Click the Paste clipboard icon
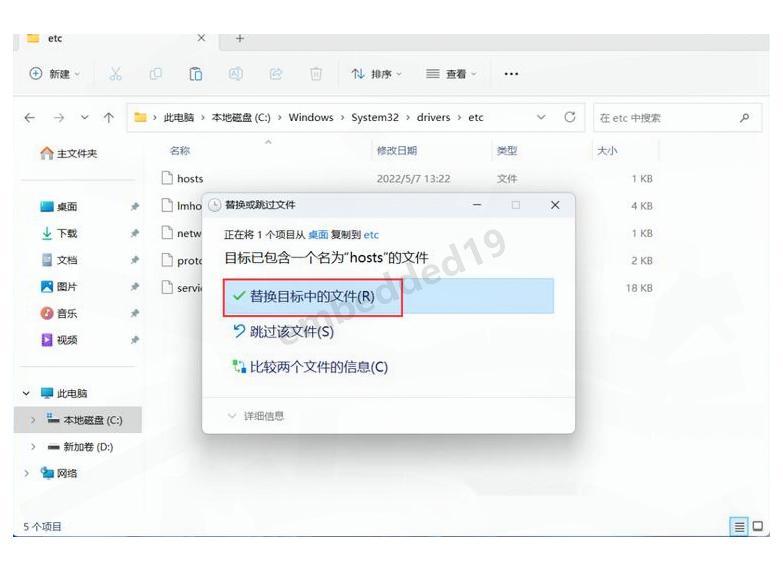This screenshot has width=783, height=572. point(196,74)
